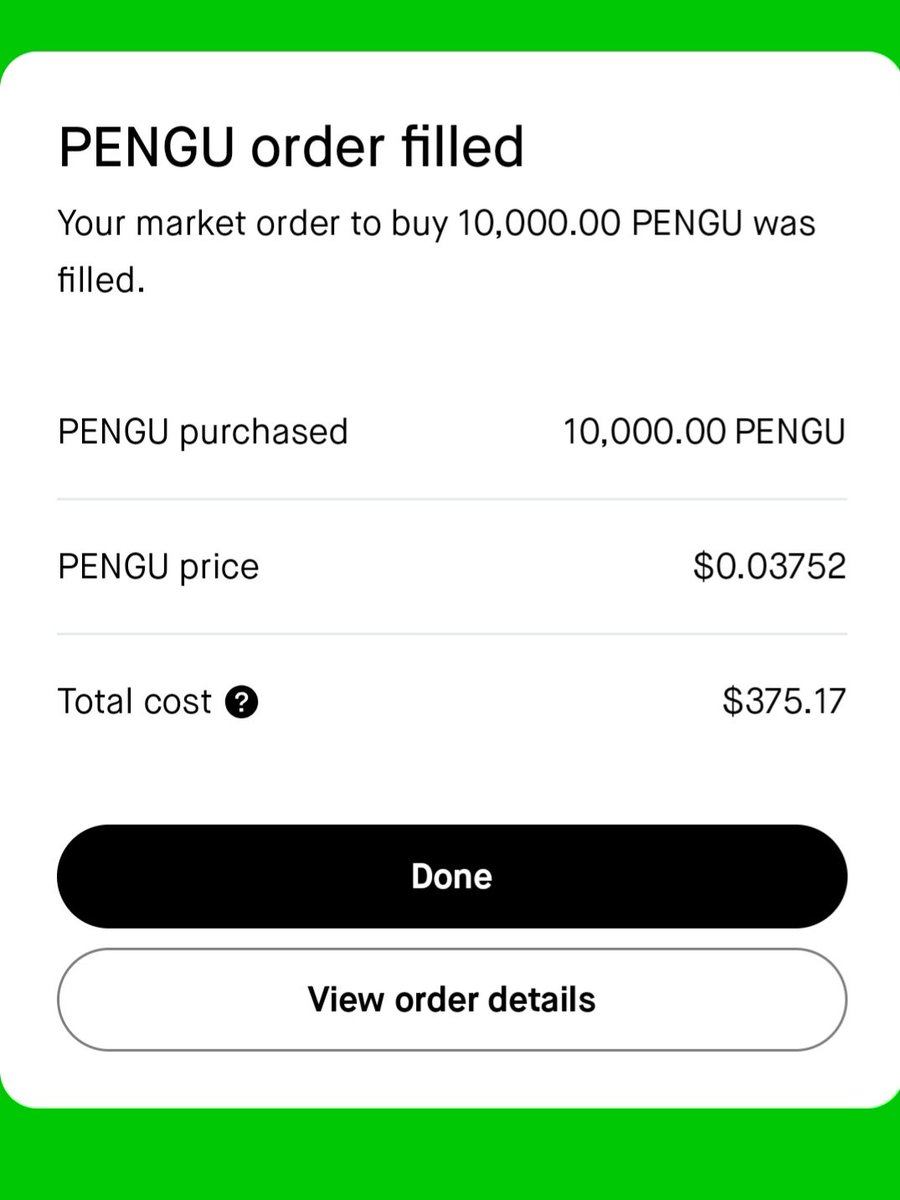Select "10,000.00 PENGU" inside the confirmation sentence
Viewport: 900px width, 1200px height.
tap(598, 223)
